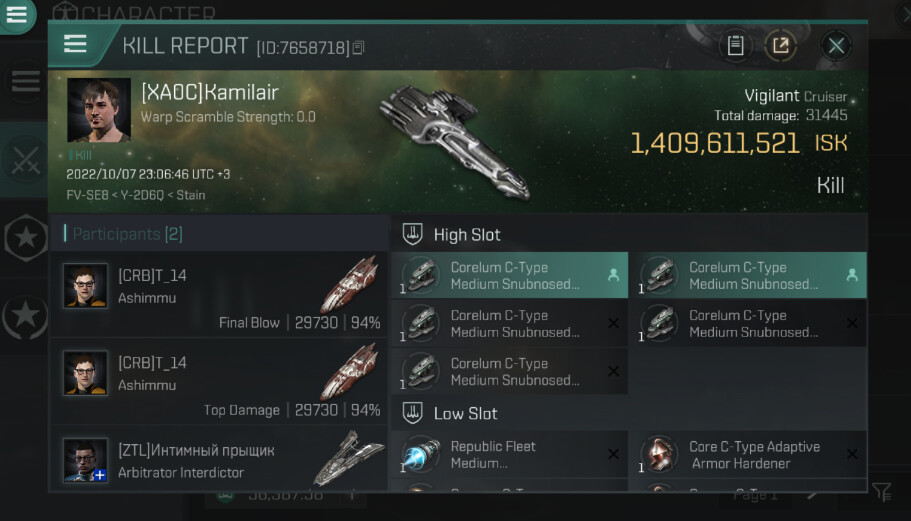Select the Top Damage participant row
The image size is (911, 521).
pyautogui.click(x=220, y=384)
